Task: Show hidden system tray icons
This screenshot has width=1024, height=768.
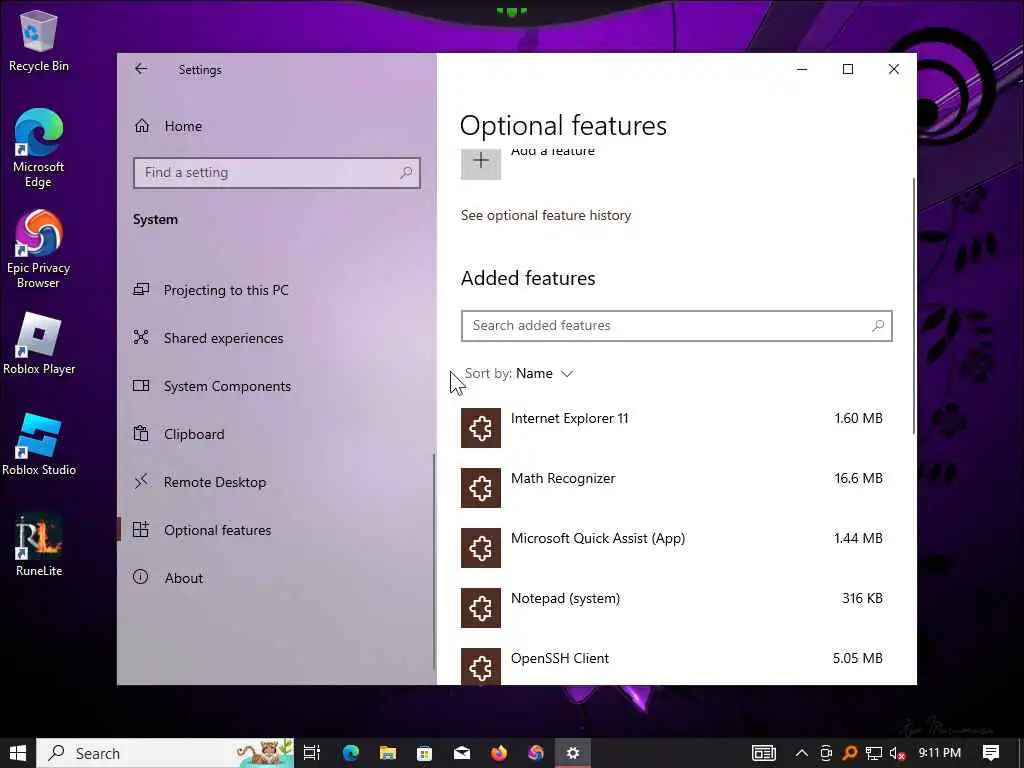Action: 801,753
